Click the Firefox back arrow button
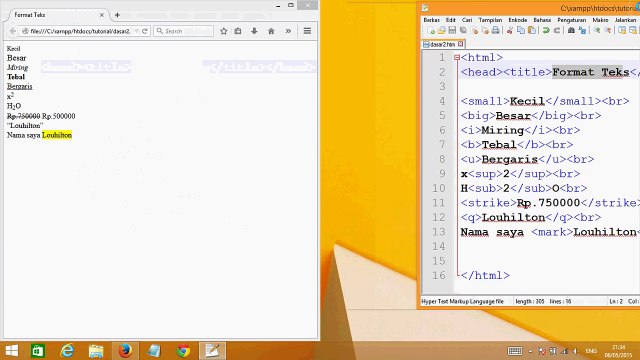 point(13,31)
